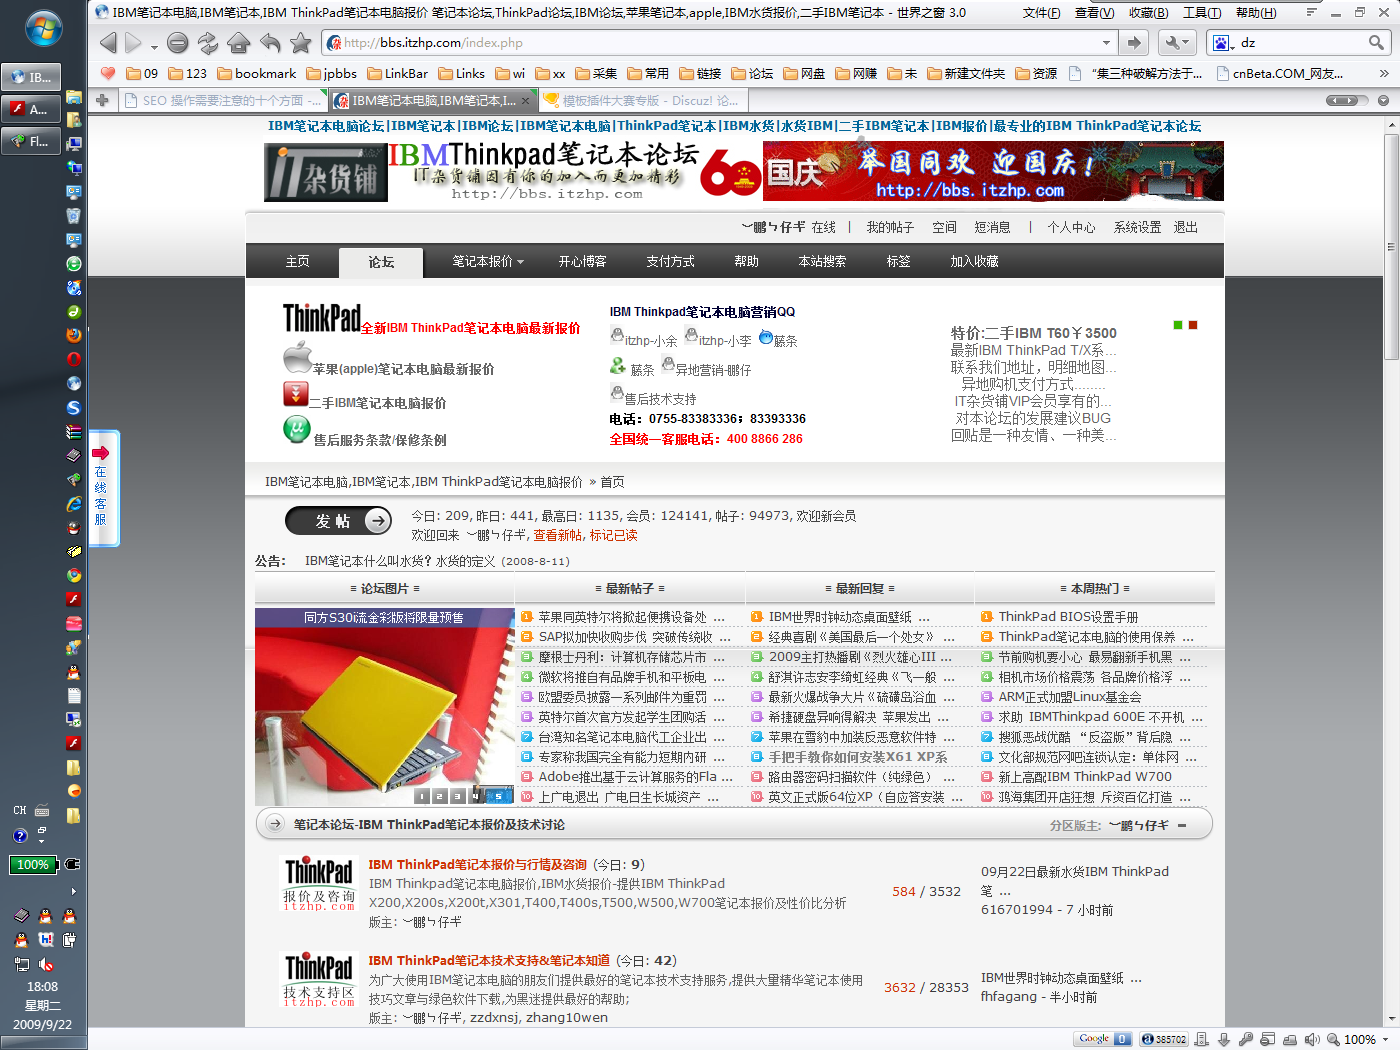Click the undo closed tab arrow
The height and width of the screenshot is (1050, 1400).
pyautogui.click(x=270, y=43)
